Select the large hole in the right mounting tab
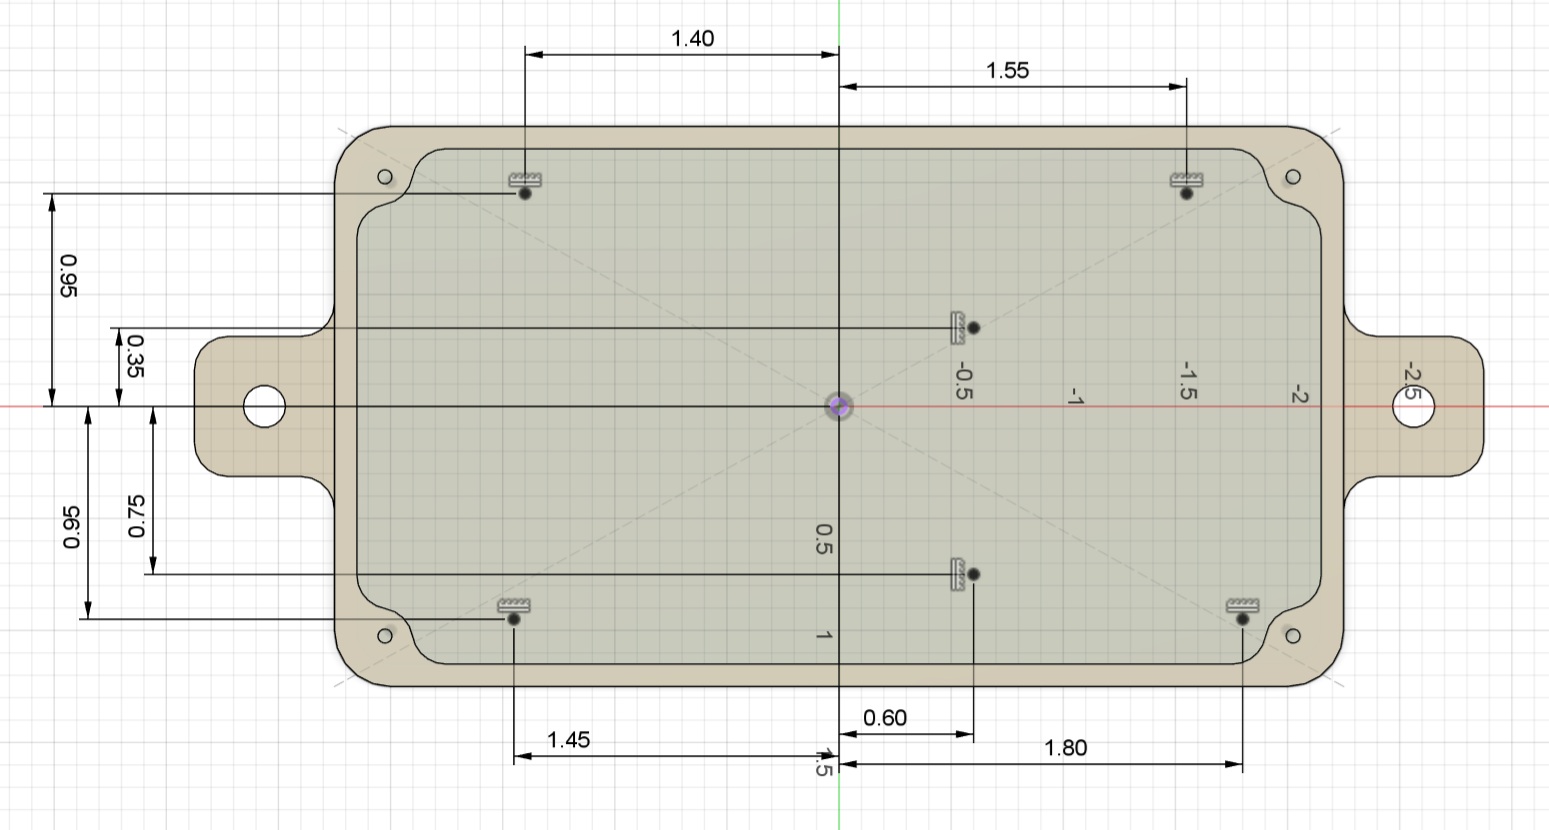The width and height of the screenshot is (1549, 830). tap(1413, 406)
